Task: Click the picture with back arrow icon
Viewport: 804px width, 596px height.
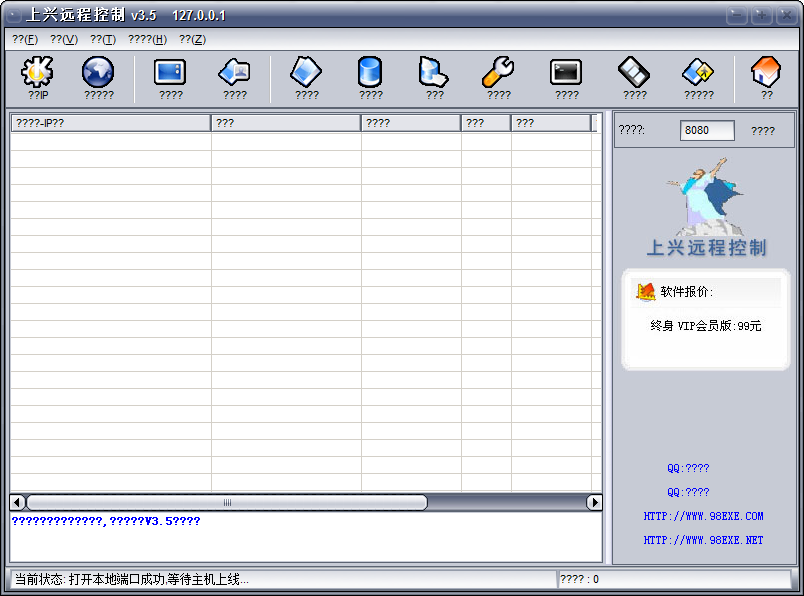Action: coord(234,74)
